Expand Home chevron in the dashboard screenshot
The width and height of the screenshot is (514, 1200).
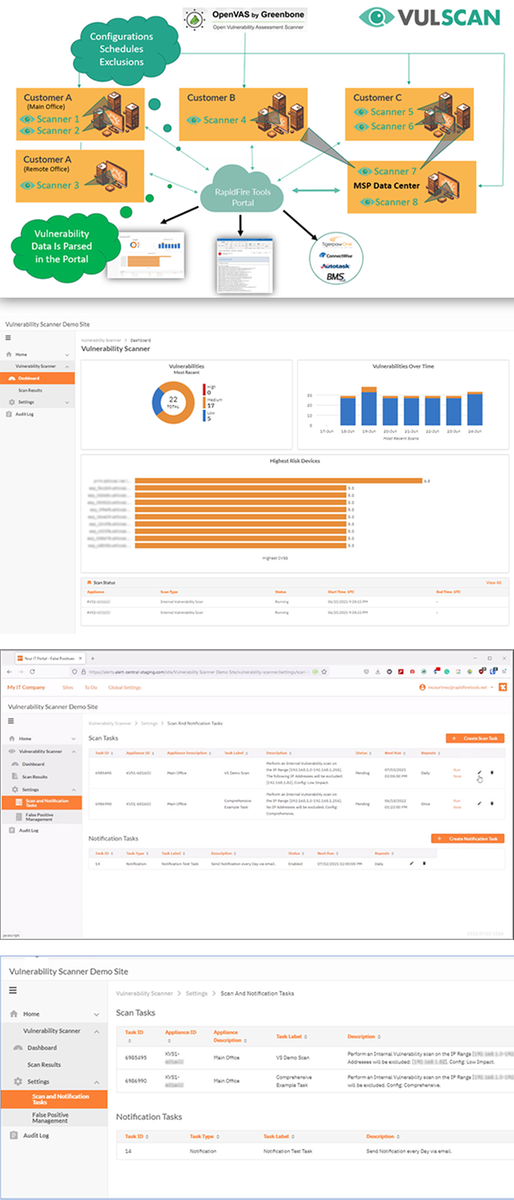tap(67, 355)
